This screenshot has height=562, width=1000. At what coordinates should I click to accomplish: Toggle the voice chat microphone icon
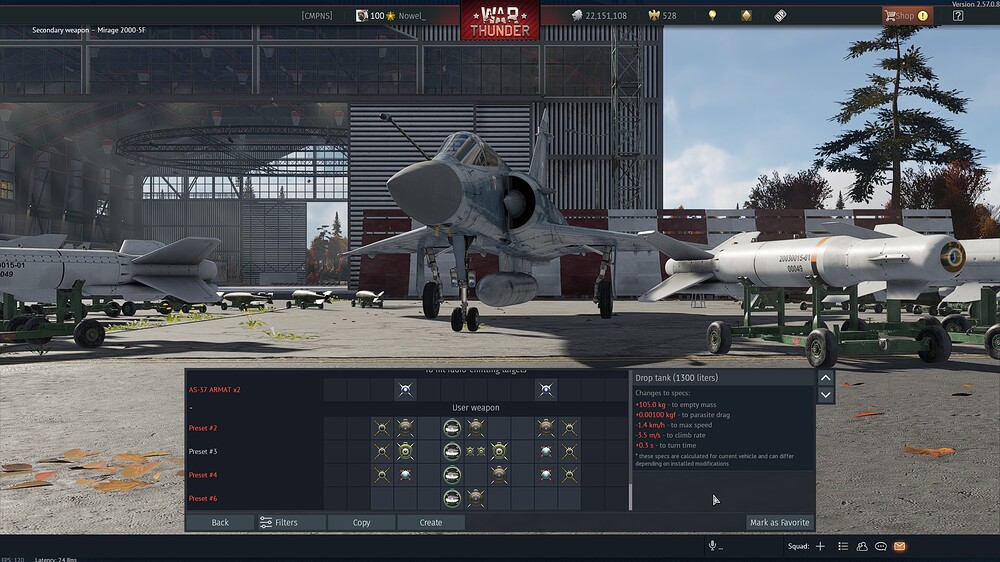tap(712, 545)
